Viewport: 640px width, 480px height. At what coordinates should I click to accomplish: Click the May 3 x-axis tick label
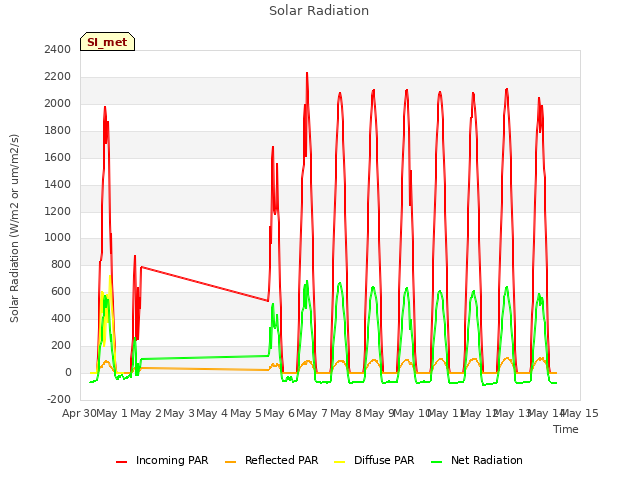(x=179, y=413)
